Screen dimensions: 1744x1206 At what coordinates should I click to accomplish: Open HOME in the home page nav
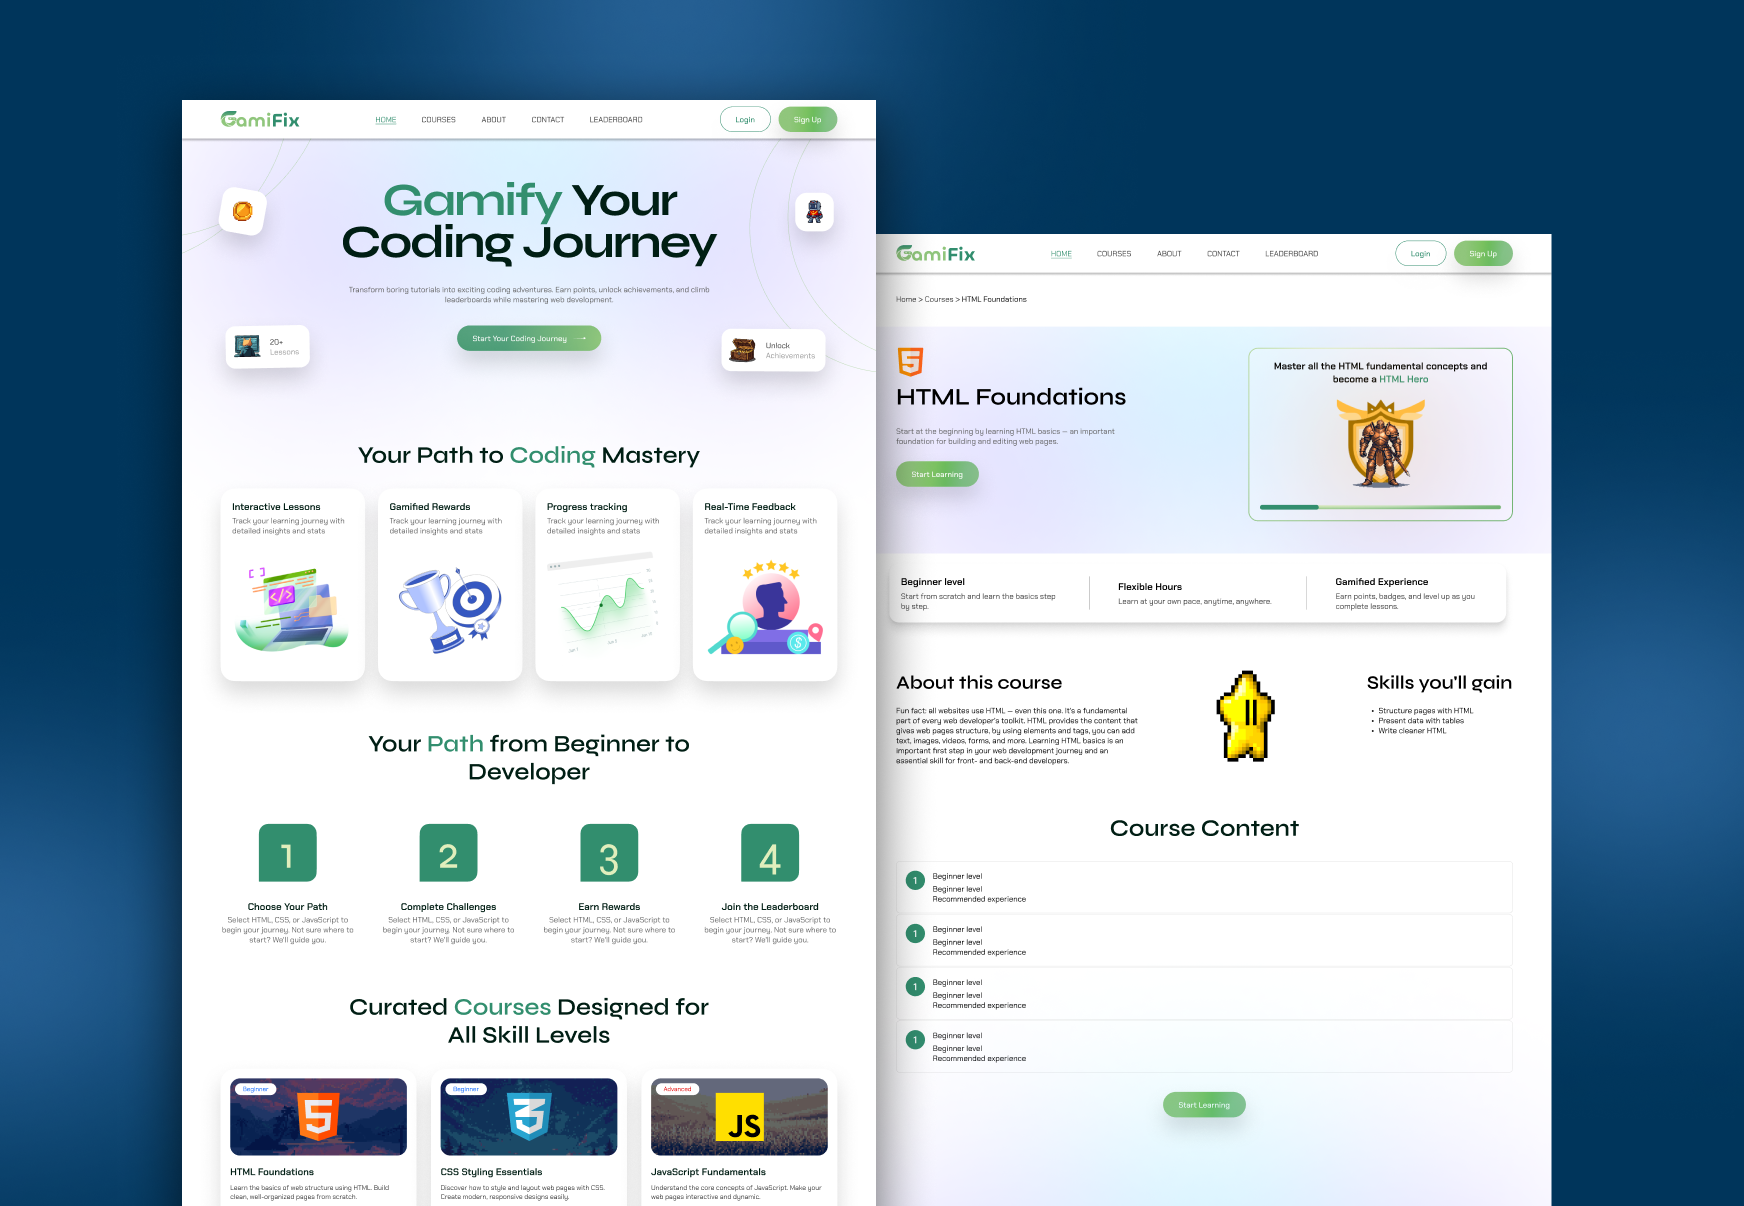[x=386, y=120]
